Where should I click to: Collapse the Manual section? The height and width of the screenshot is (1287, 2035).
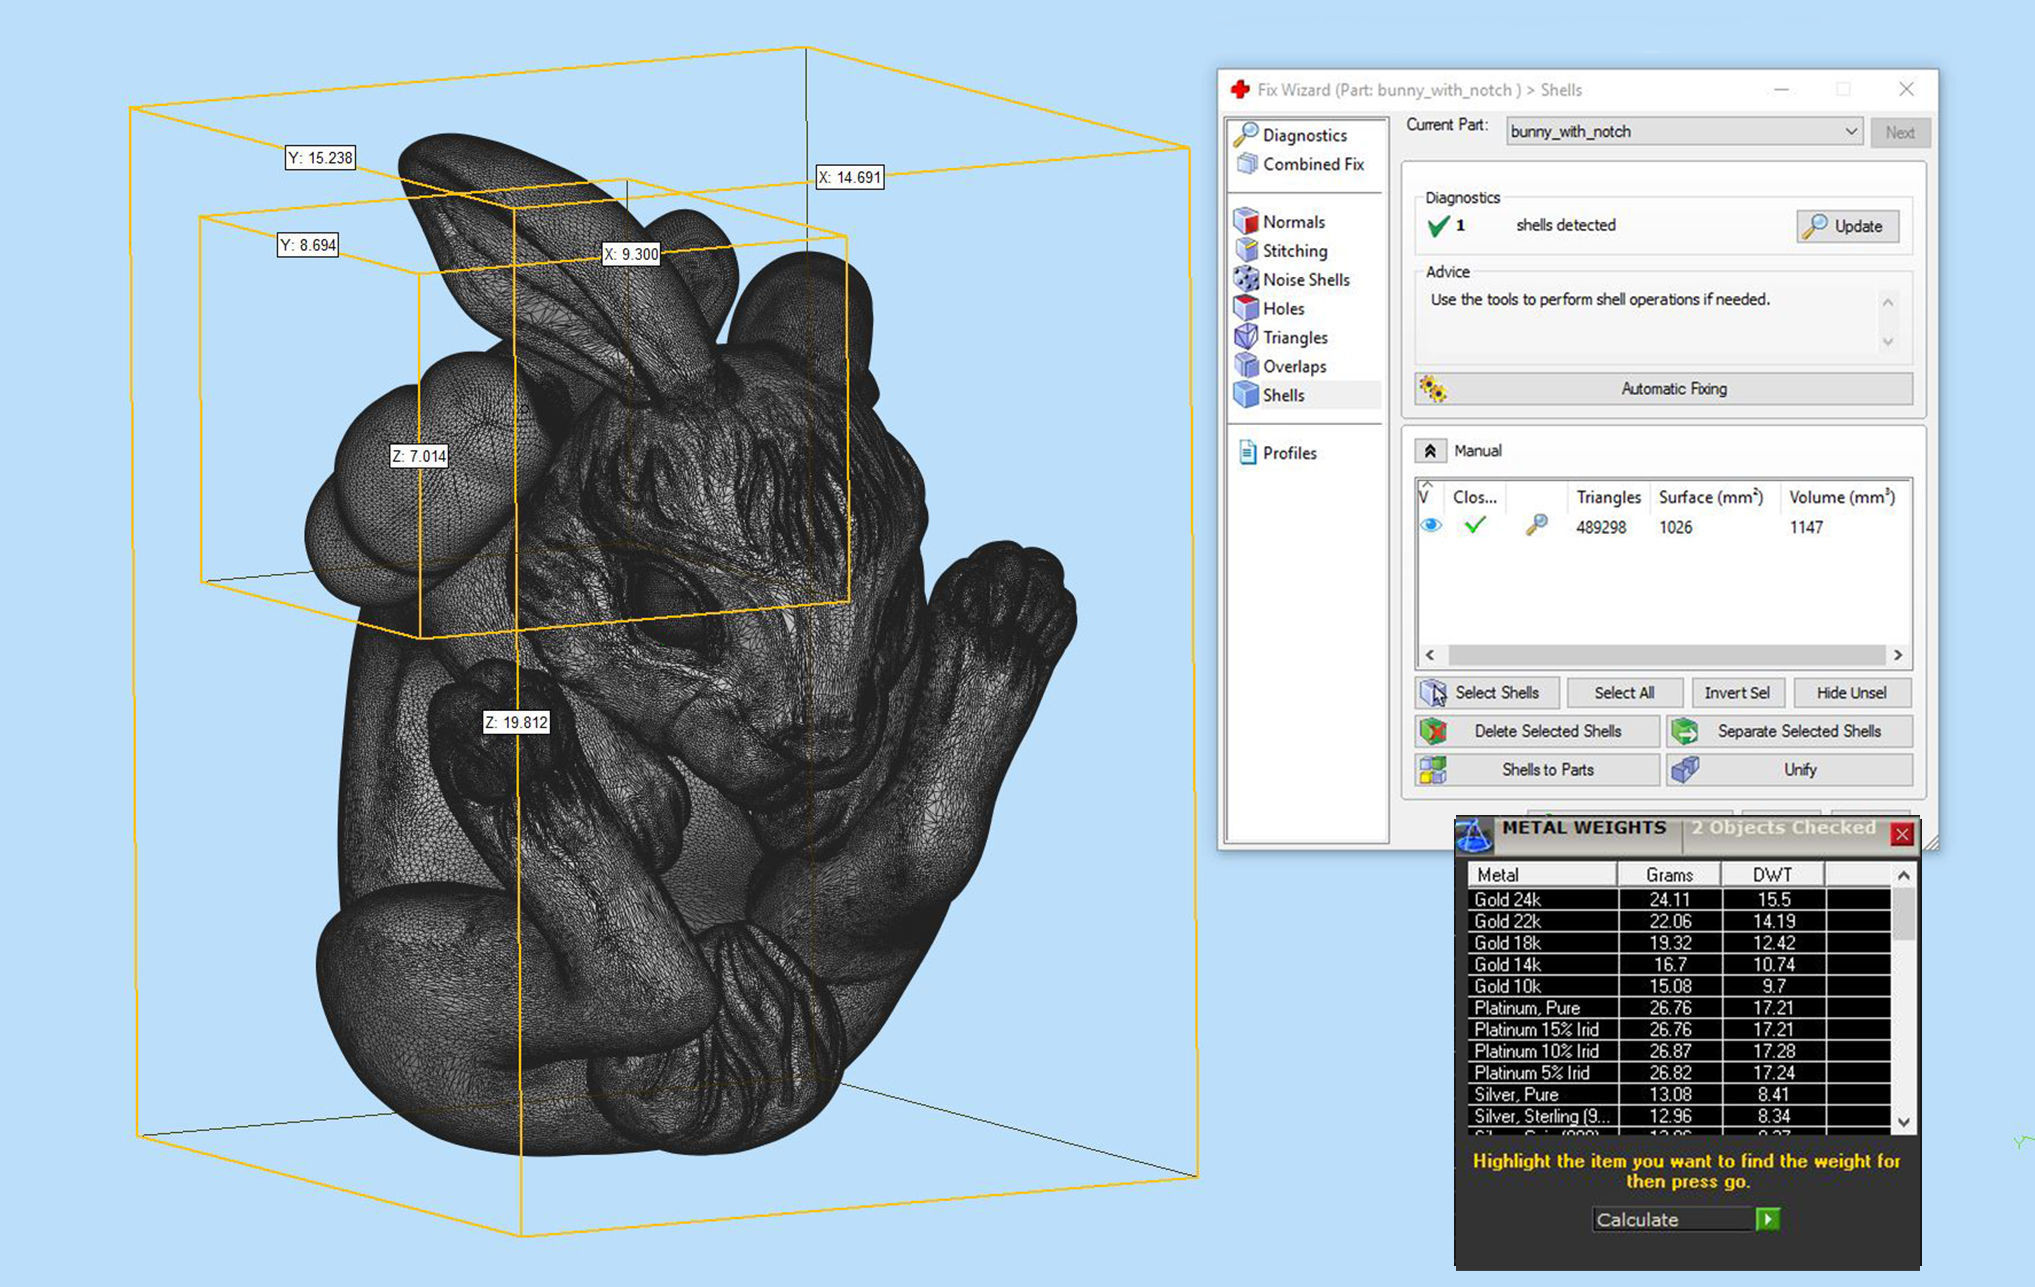click(1430, 451)
